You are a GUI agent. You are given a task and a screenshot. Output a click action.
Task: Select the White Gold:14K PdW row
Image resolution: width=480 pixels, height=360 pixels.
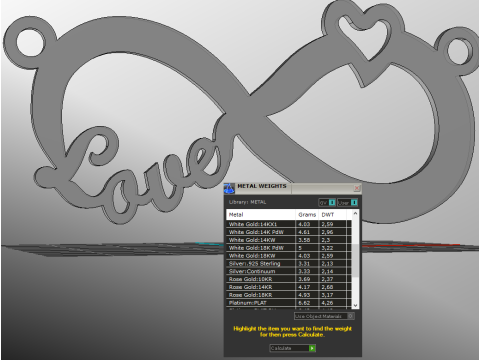(289, 232)
